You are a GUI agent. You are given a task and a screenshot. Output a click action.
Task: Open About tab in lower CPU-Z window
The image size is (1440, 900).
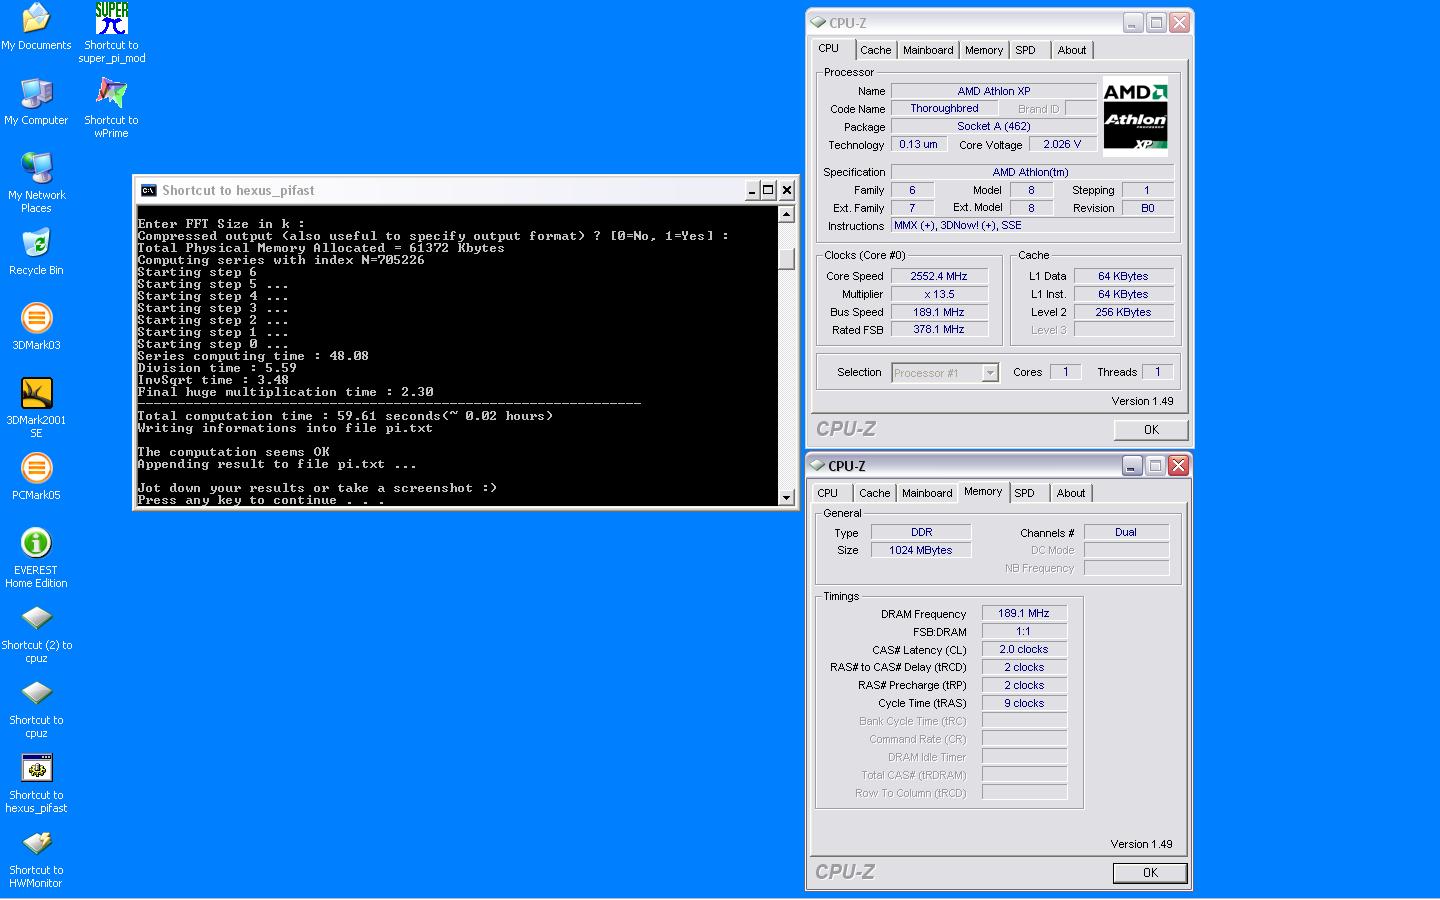pyautogui.click(x=1071, y=493)
